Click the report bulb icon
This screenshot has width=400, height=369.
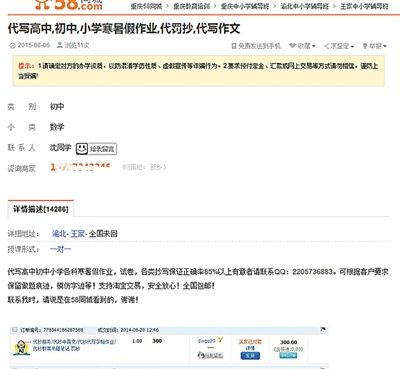tap(365, 46)
